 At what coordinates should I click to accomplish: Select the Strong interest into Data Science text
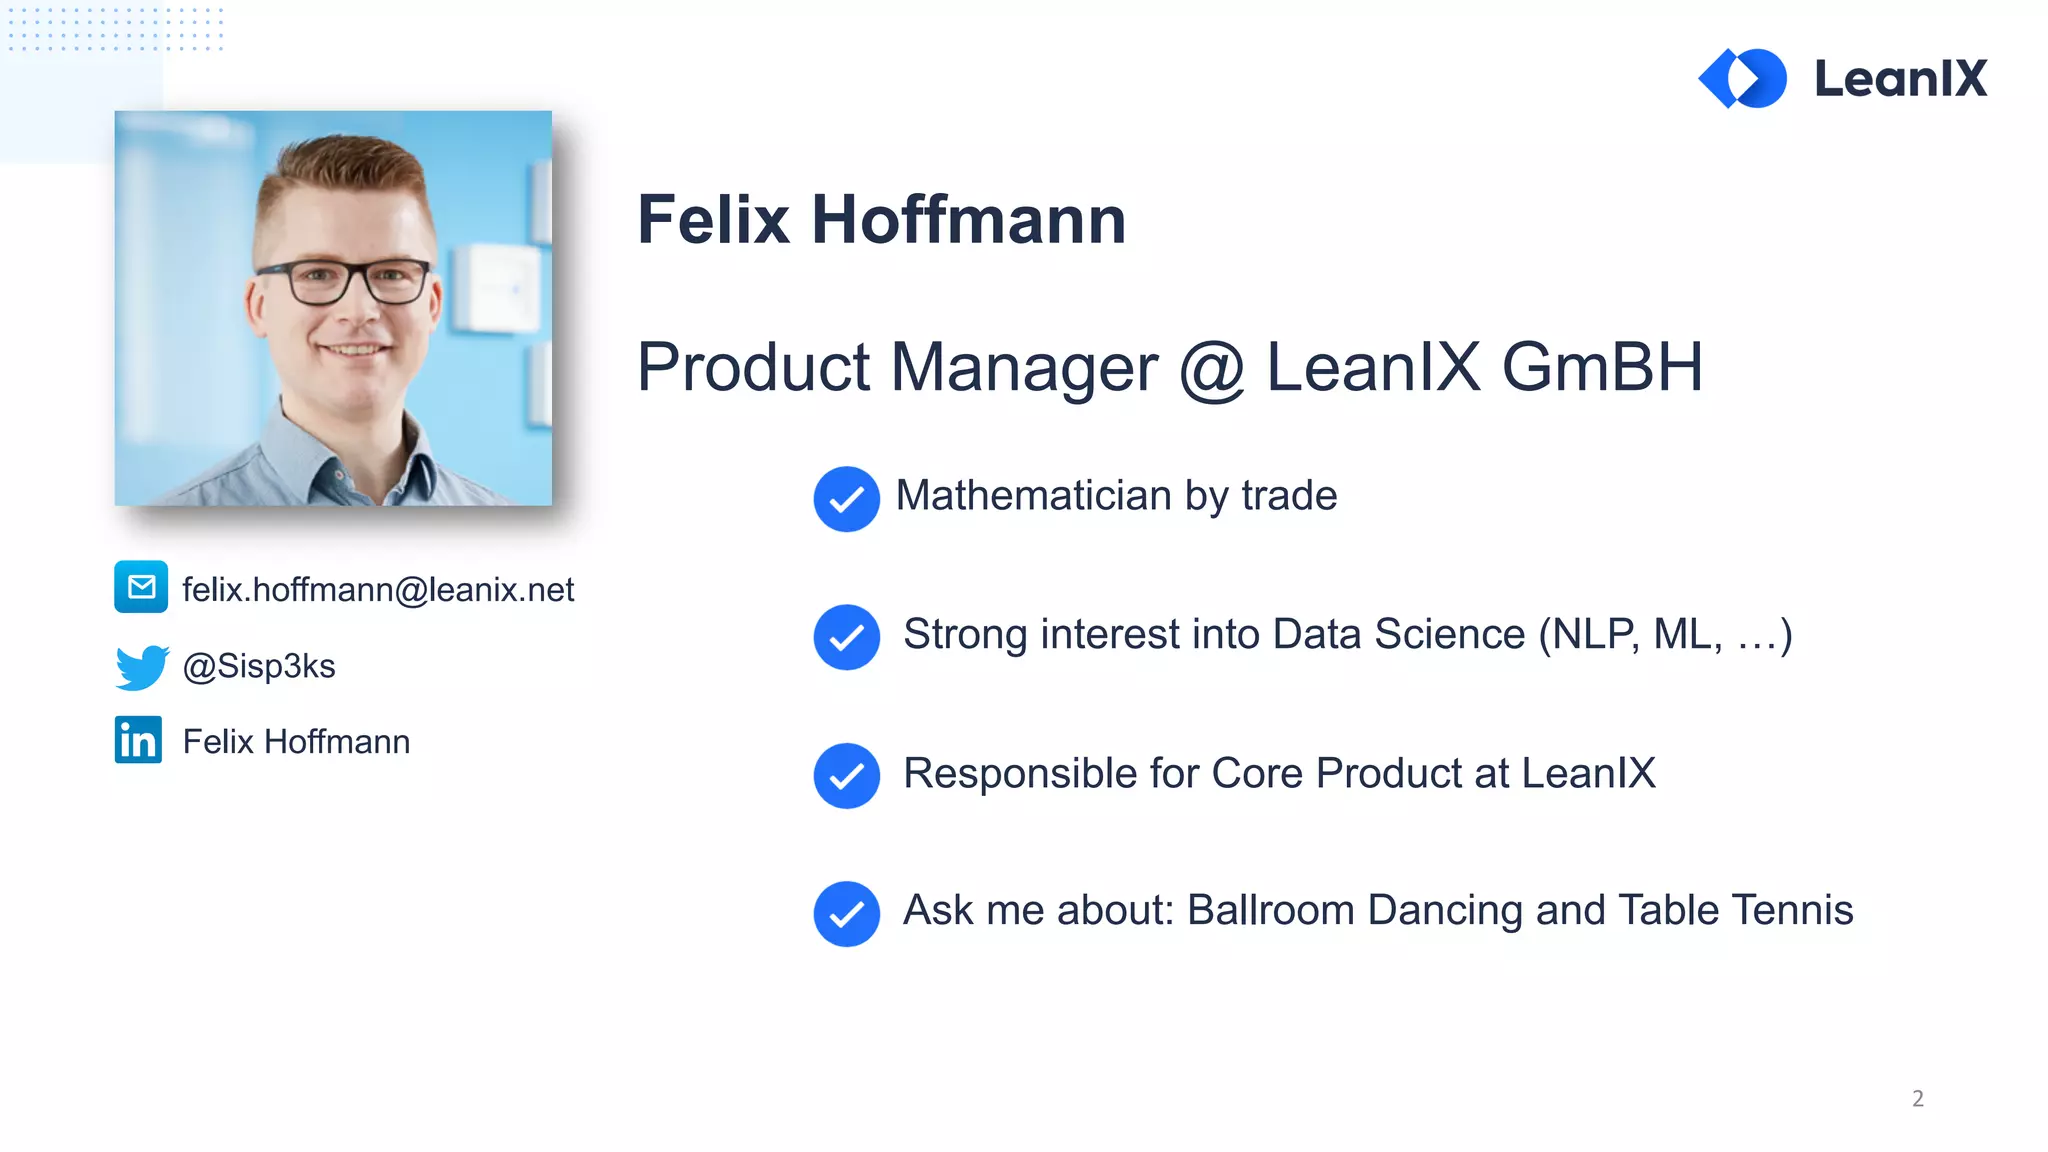point(1347,634)
